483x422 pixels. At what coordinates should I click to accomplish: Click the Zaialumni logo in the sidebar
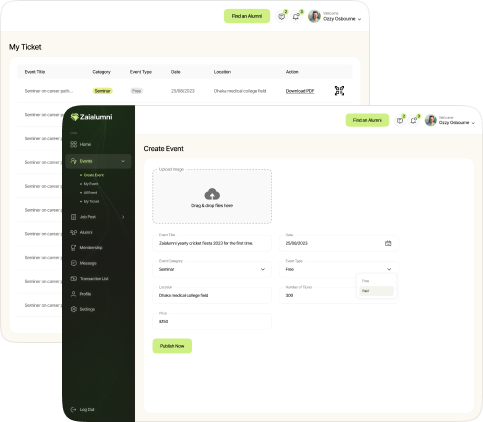91,117
